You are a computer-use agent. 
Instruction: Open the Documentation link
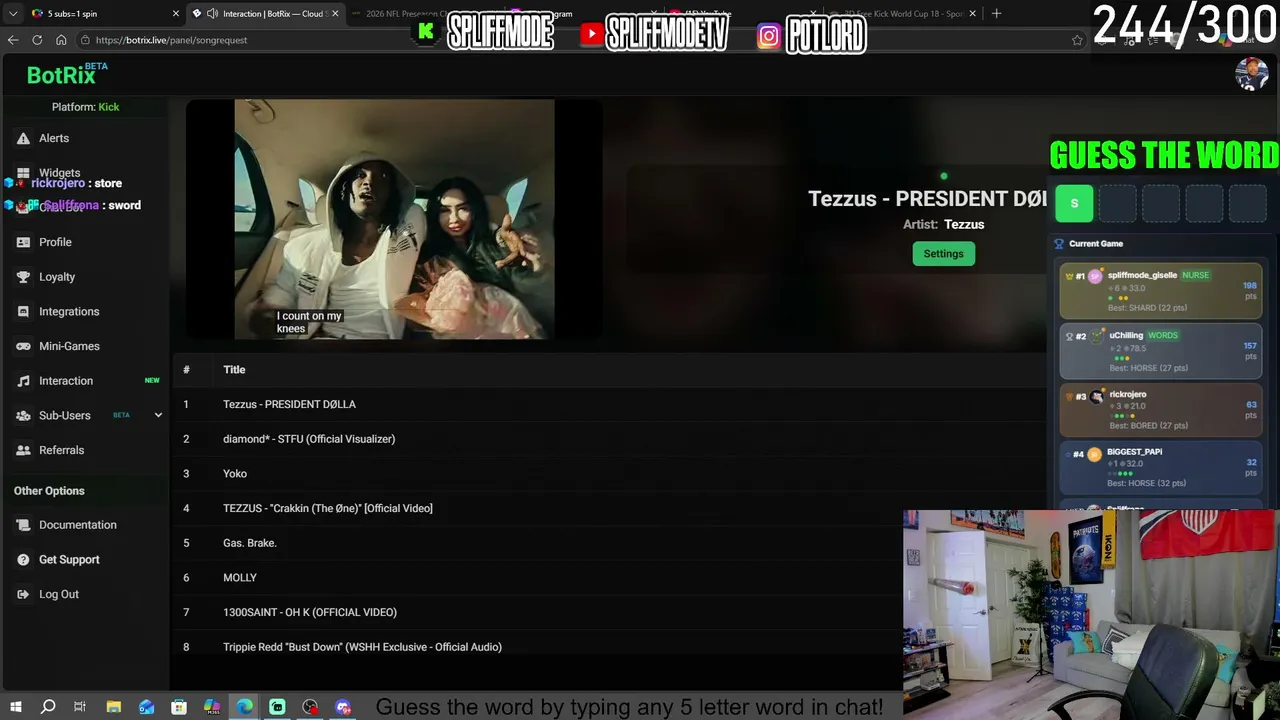point(78,525)
